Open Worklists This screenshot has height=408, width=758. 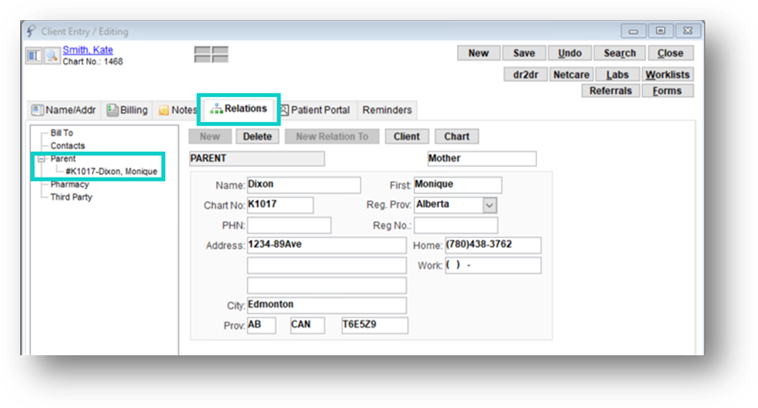[667, 74]
